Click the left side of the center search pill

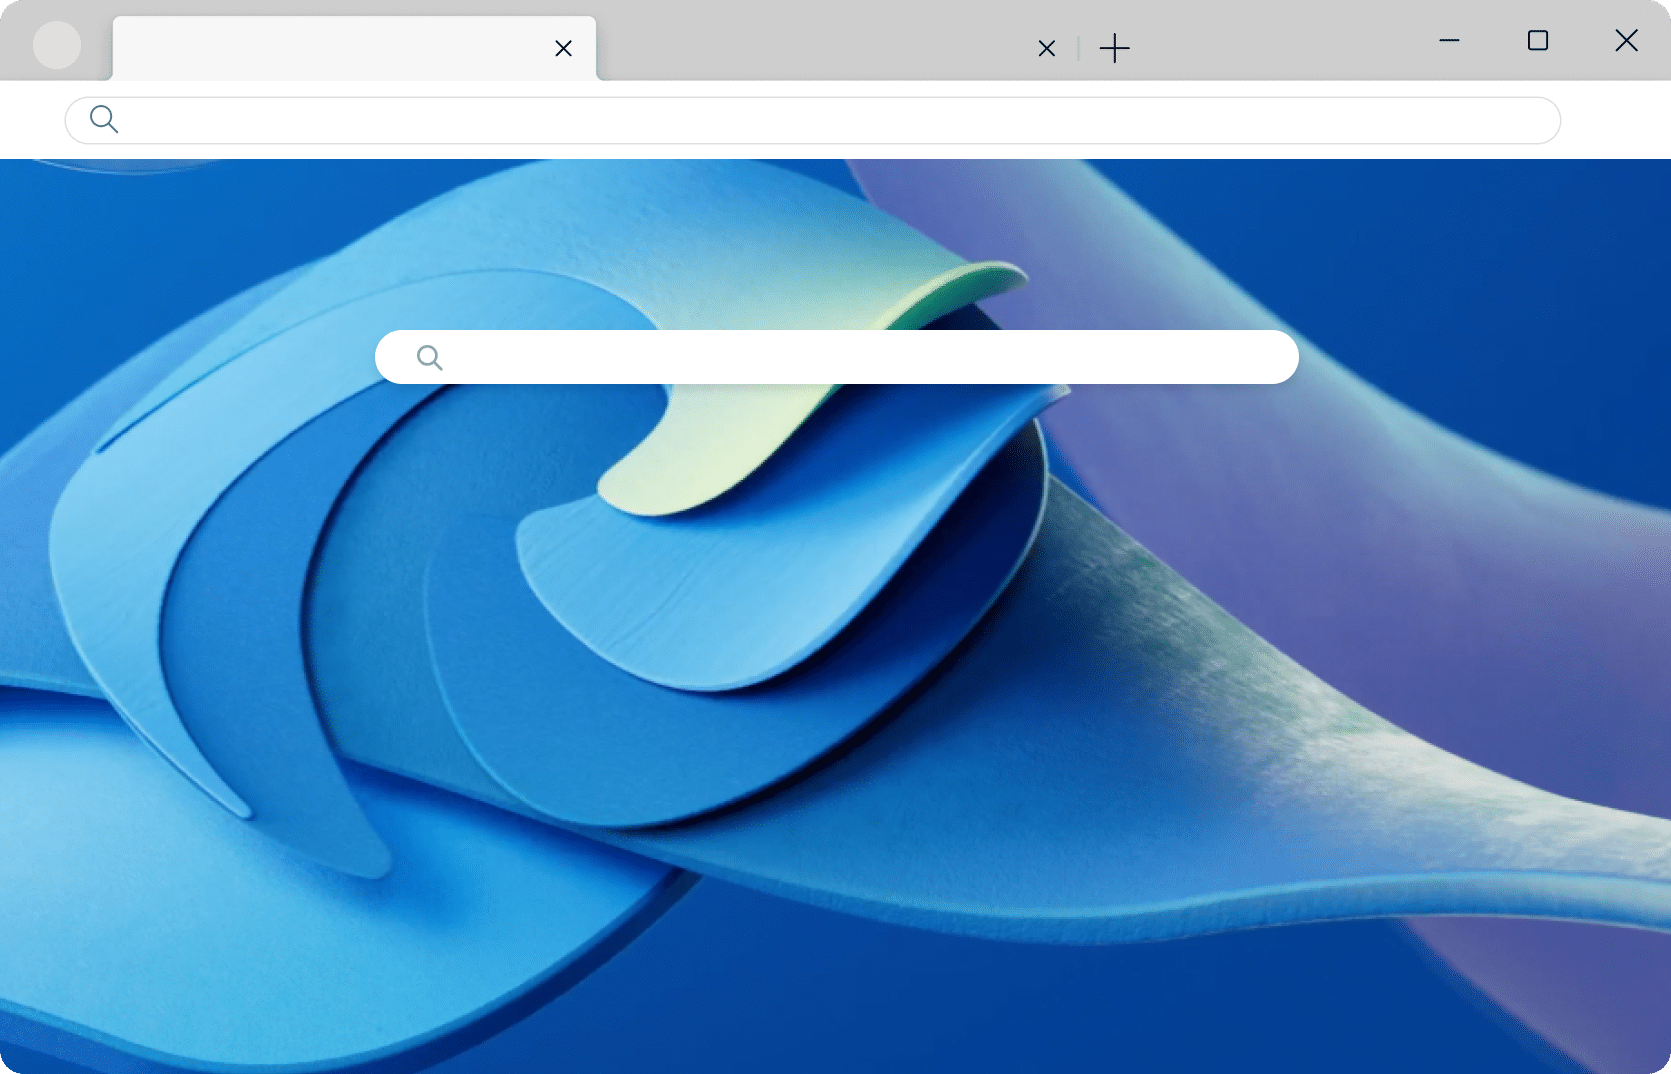pyautogui.click(x=470, y=357)
